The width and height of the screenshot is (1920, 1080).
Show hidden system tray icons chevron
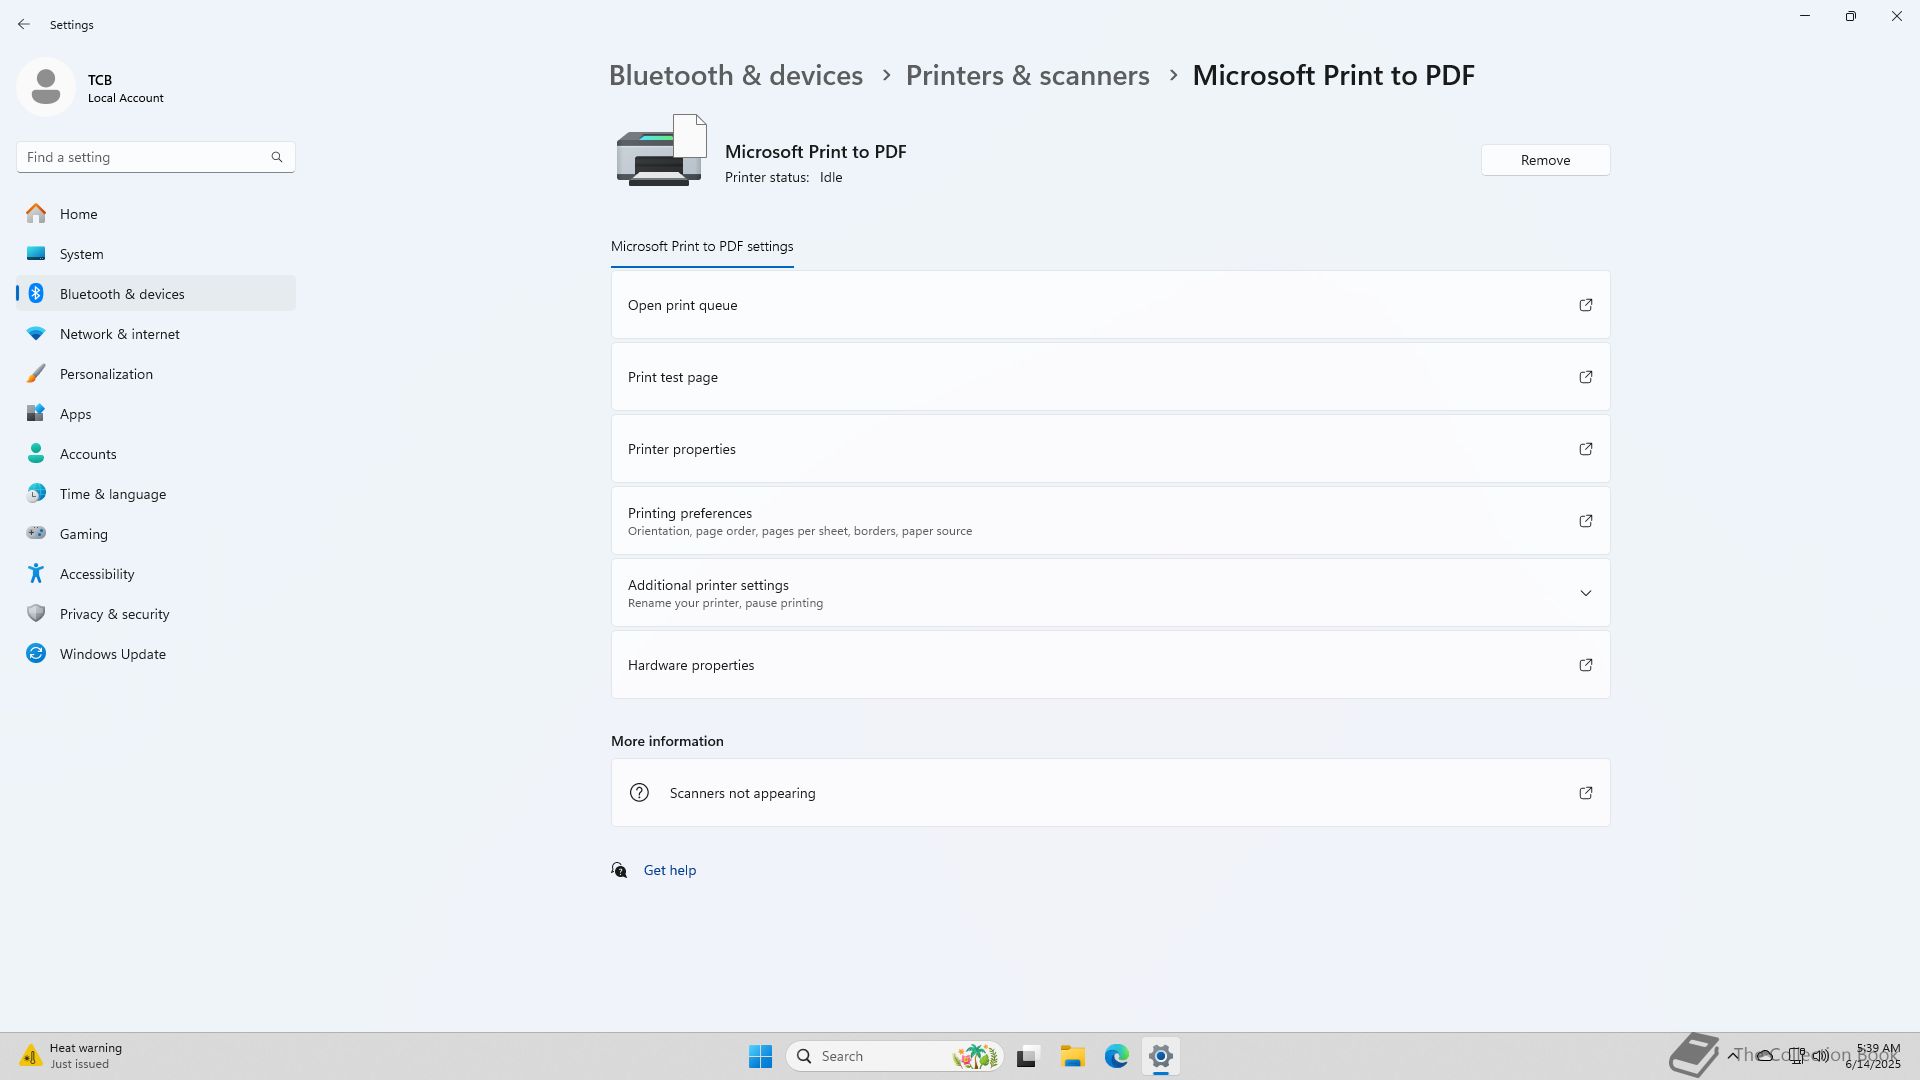click(x=1732, y=1055)
